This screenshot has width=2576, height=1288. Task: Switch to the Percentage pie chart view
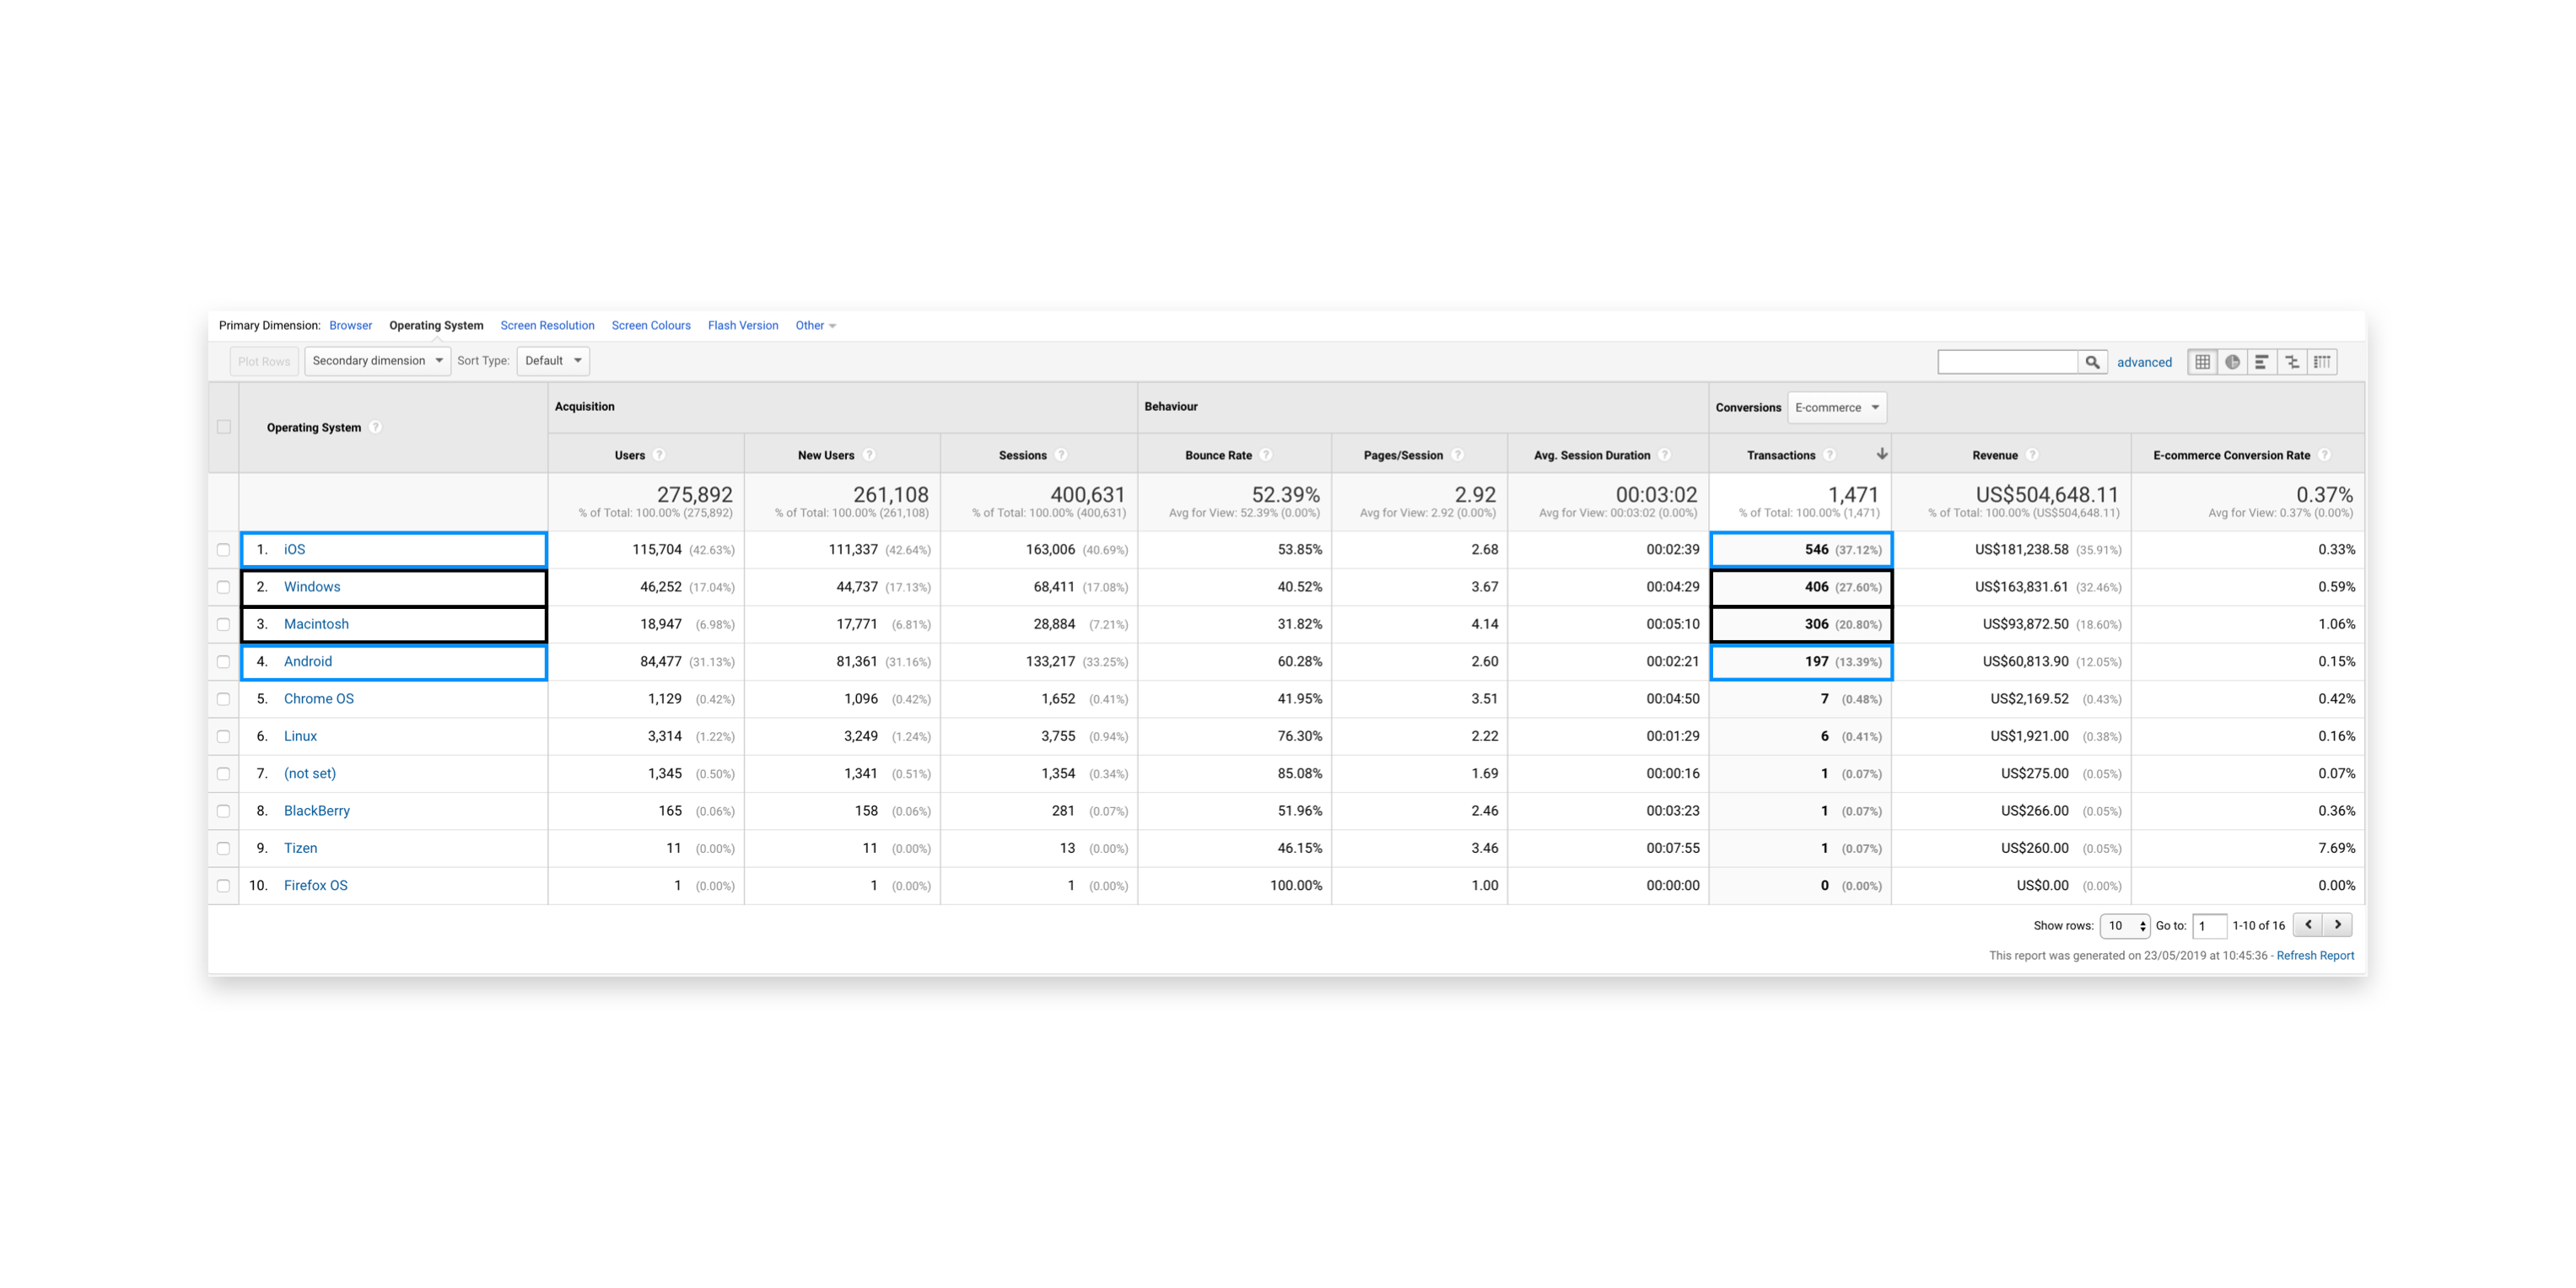(x=2232, y=362)
